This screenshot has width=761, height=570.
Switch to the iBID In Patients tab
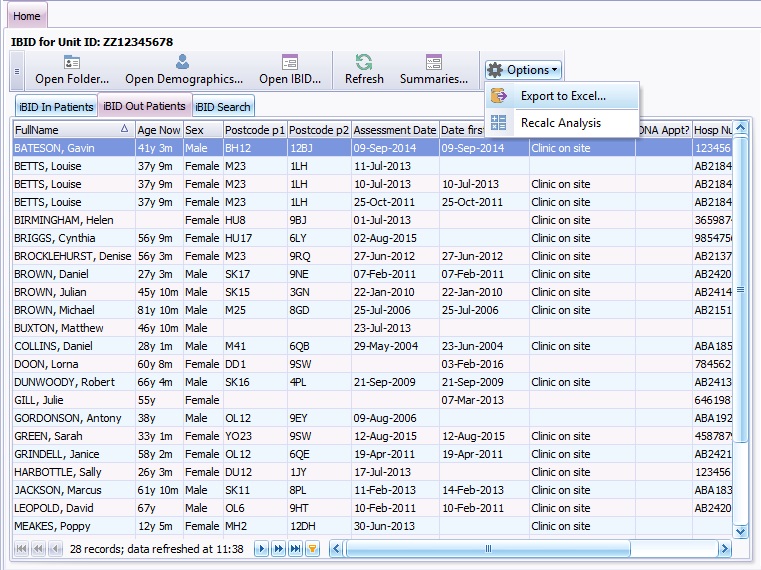56,107
